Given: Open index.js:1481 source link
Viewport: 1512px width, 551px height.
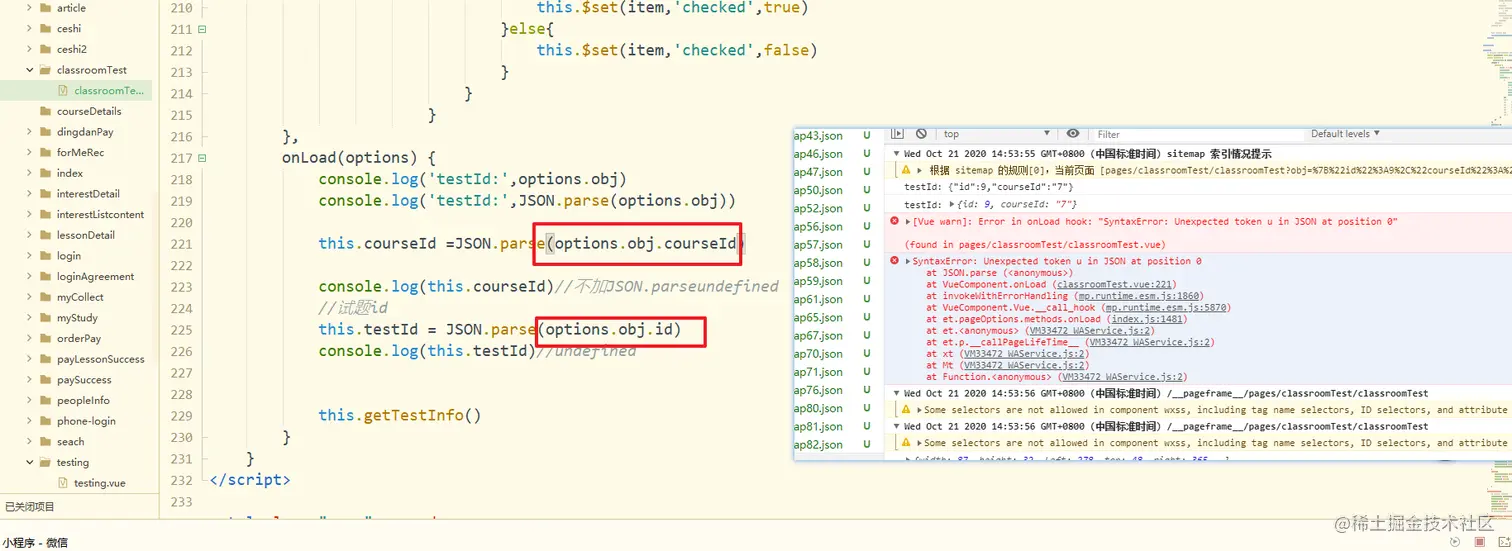Looking at the screenshot, I should (1148, 319).
